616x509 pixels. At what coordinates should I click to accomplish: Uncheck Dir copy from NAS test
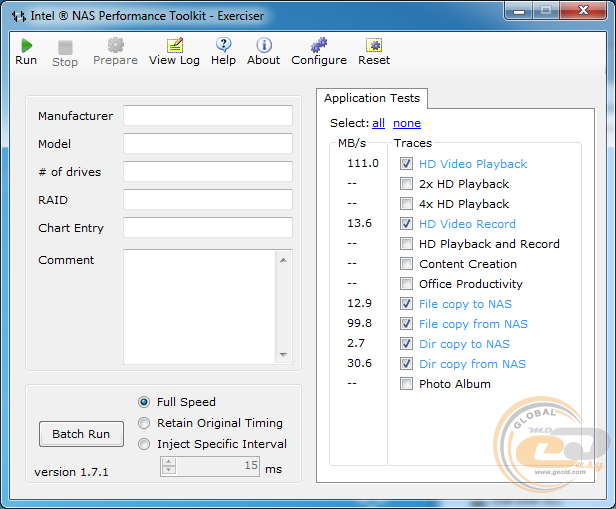tap(406, 364)
